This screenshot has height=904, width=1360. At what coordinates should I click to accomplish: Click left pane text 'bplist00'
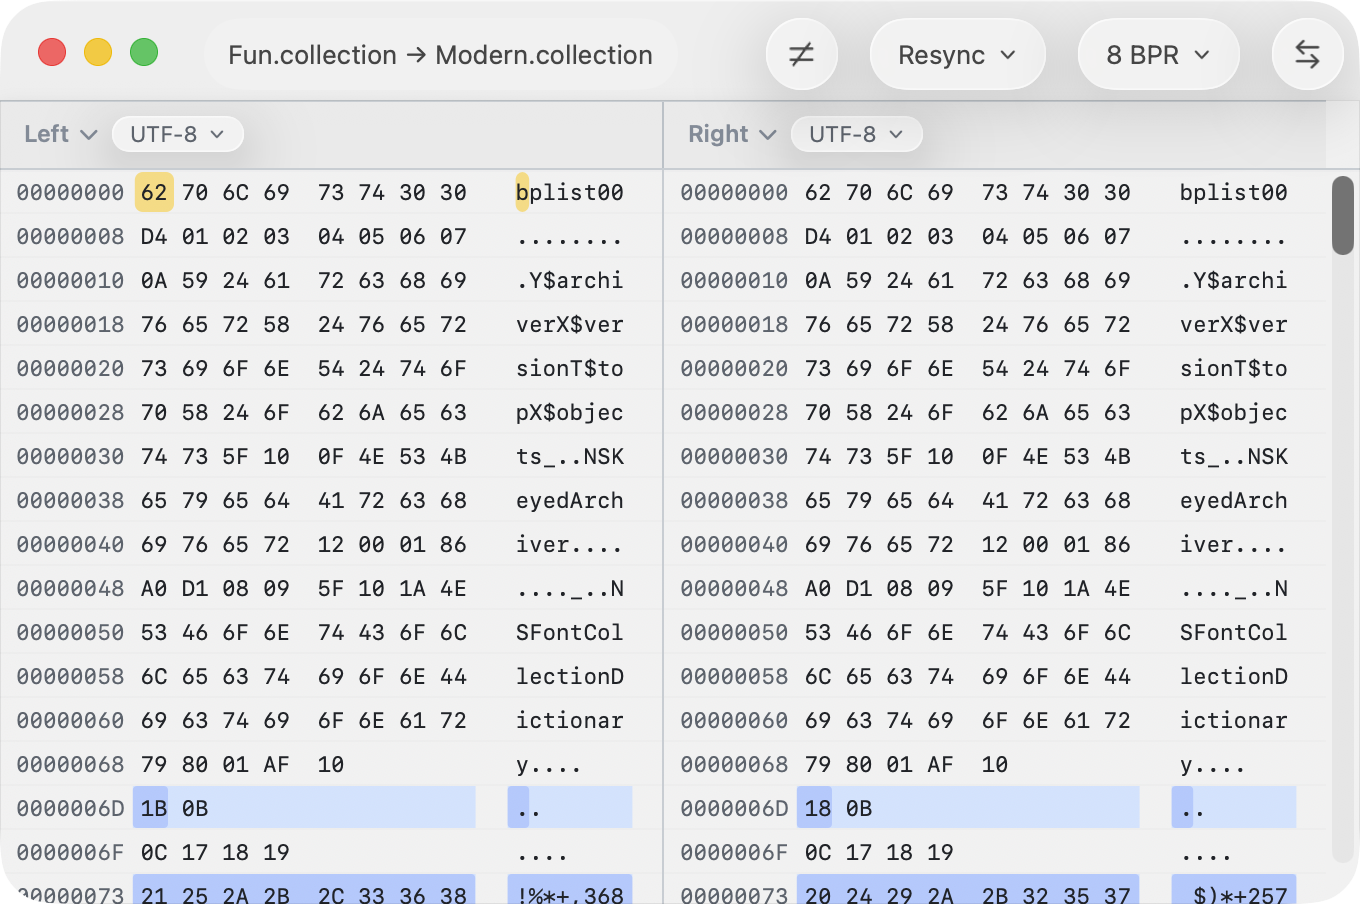[570, 192]
